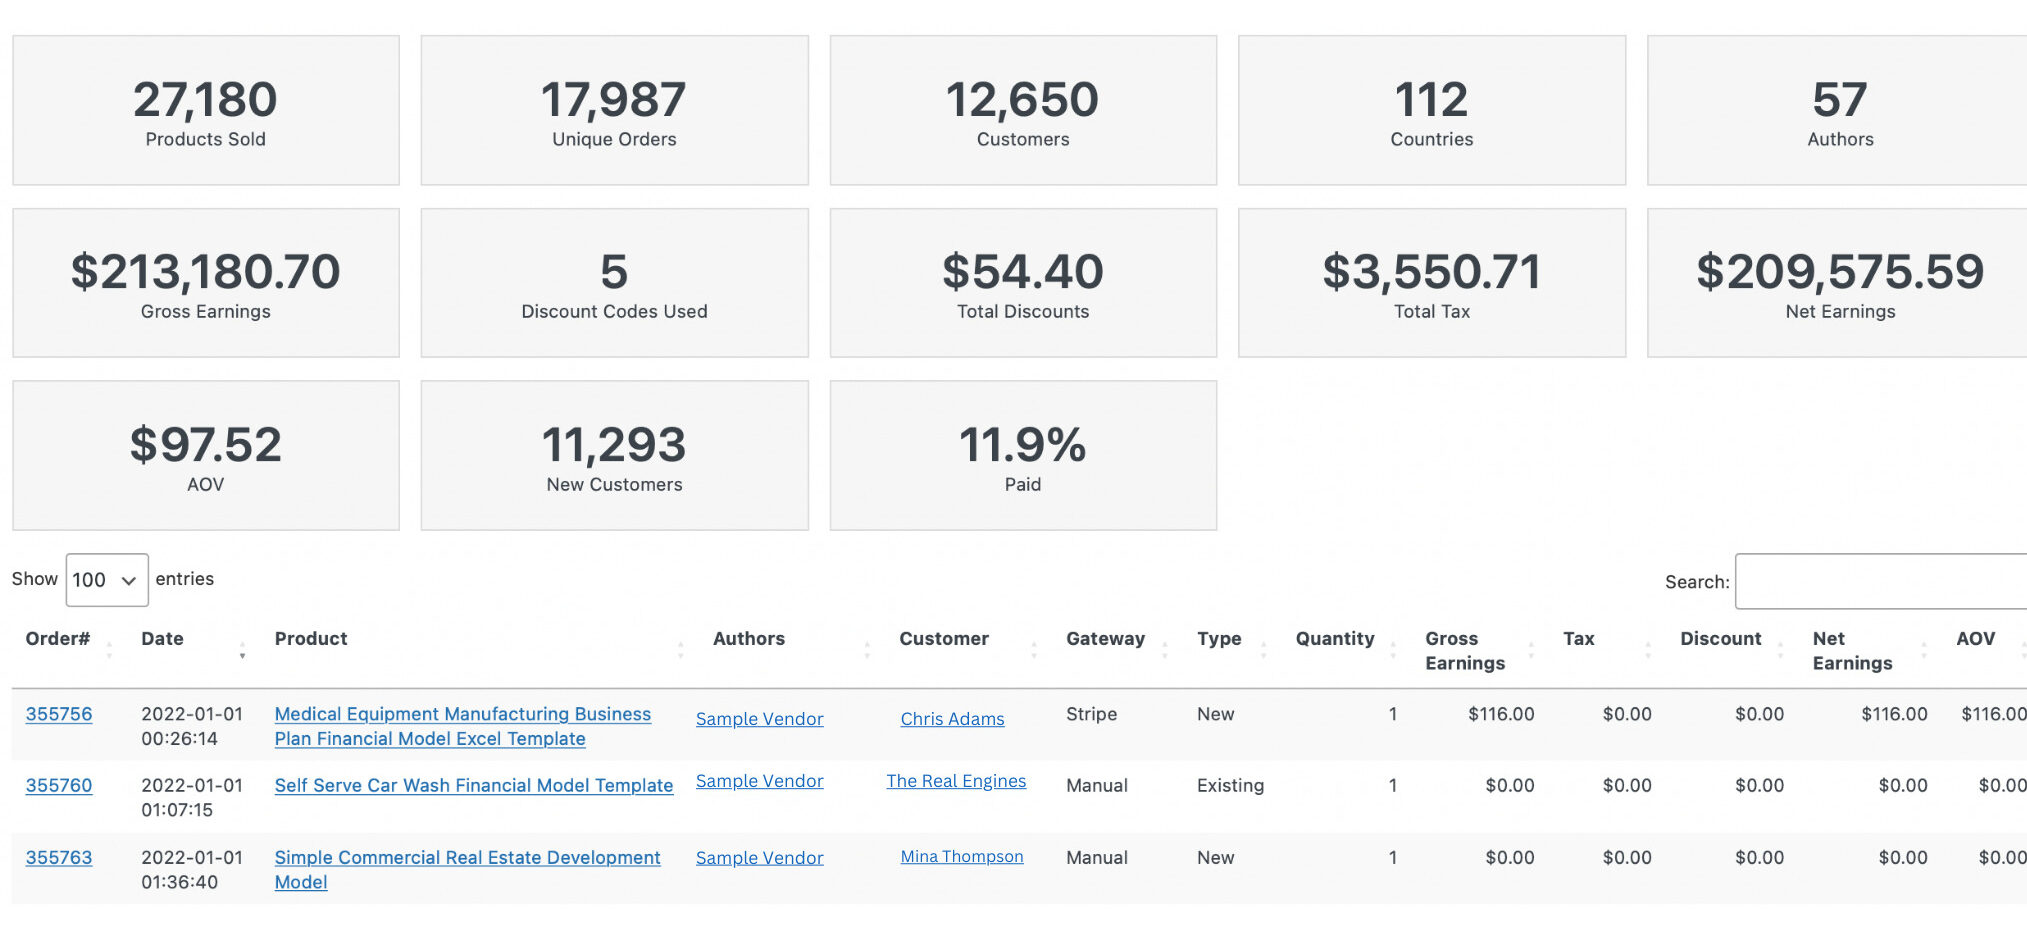Sort table by AOV column header
Image resolution: width=2027 pixels, height=926 pixels.
pos(1976,639)
